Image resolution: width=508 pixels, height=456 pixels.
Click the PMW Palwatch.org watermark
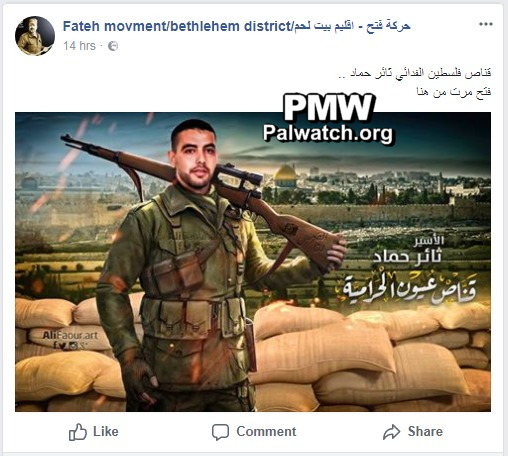tap(328, 119)
